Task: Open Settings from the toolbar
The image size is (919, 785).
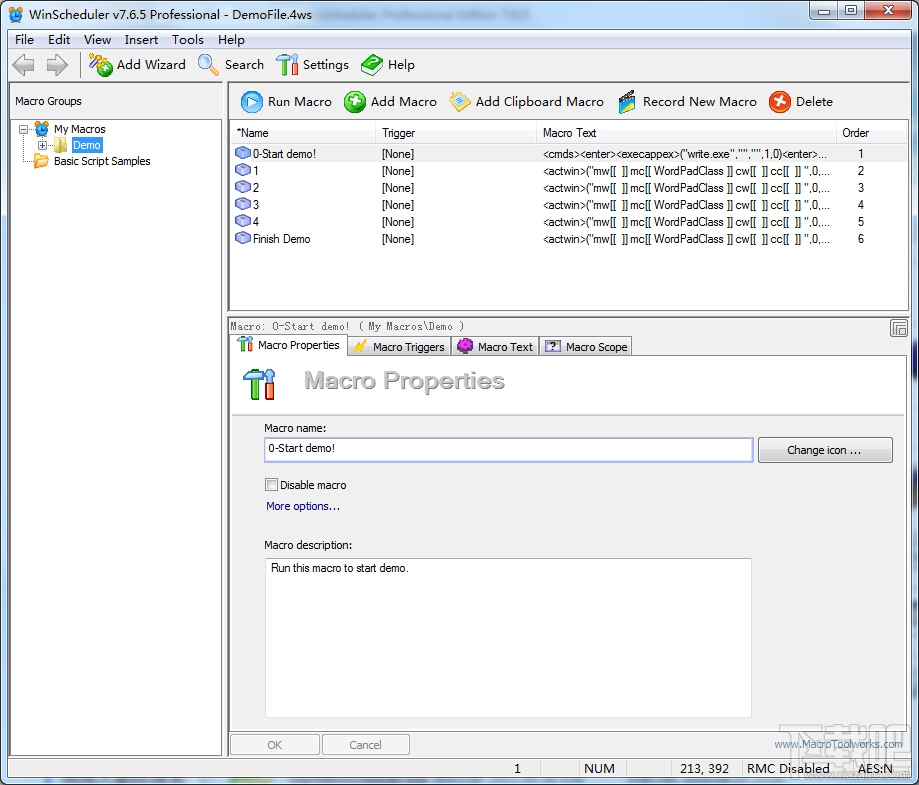Action: (312, 64)
